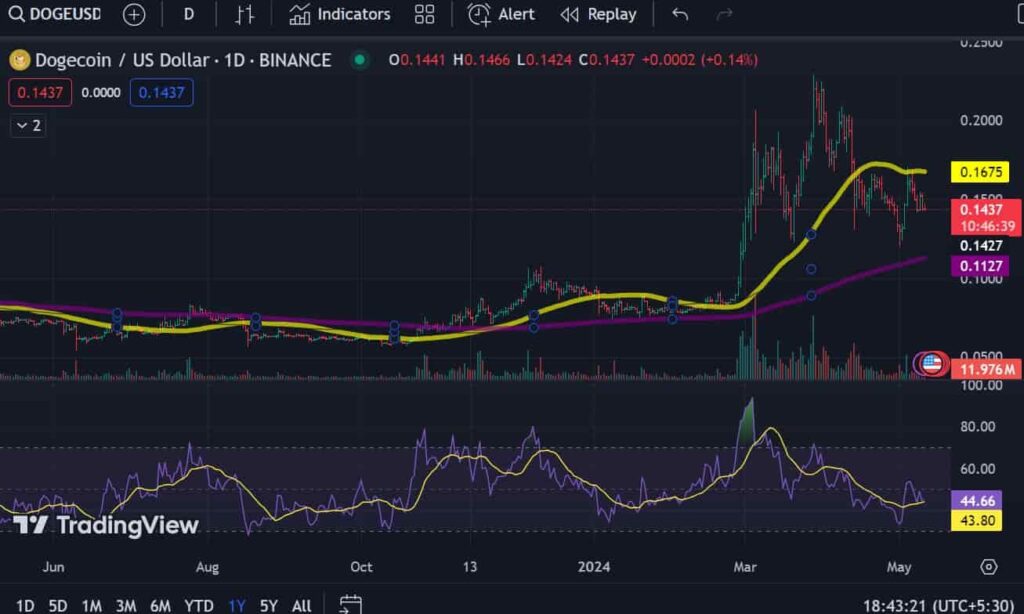Click the Mar label on time axis
This screenshot has width=1024, height=614.
[744, 567]
